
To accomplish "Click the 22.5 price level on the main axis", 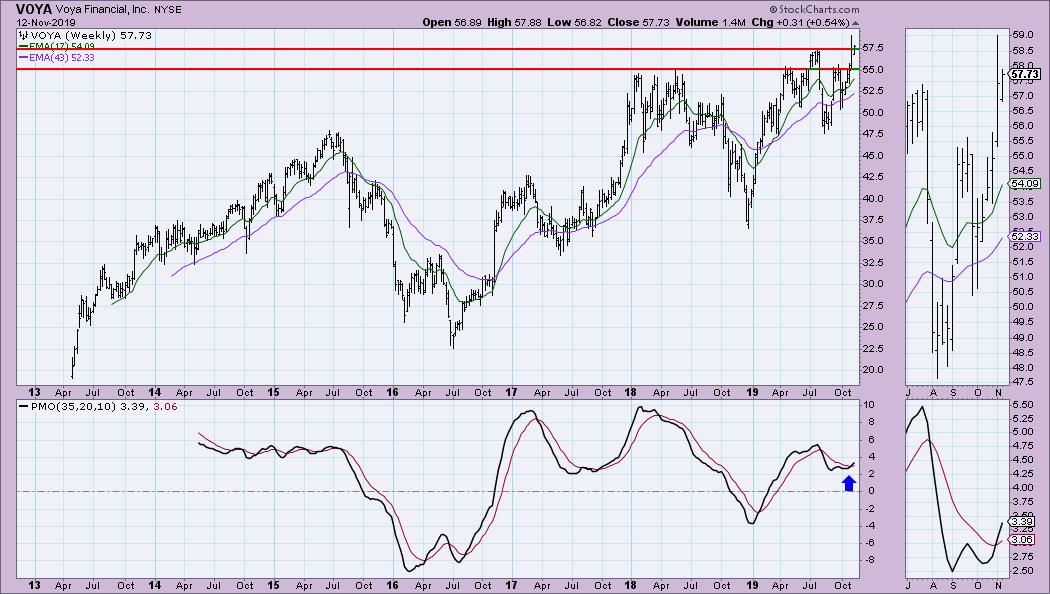I will 873,348.
